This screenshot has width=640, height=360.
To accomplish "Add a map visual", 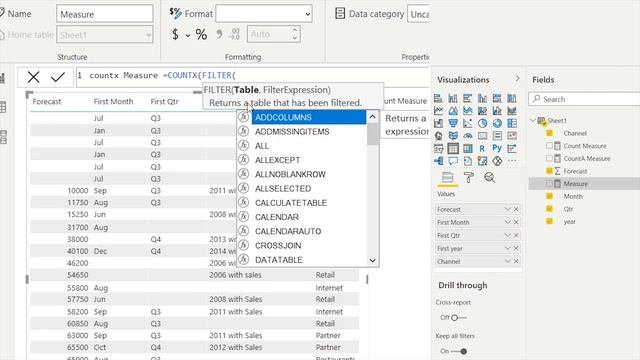I will tap(438, 136).
